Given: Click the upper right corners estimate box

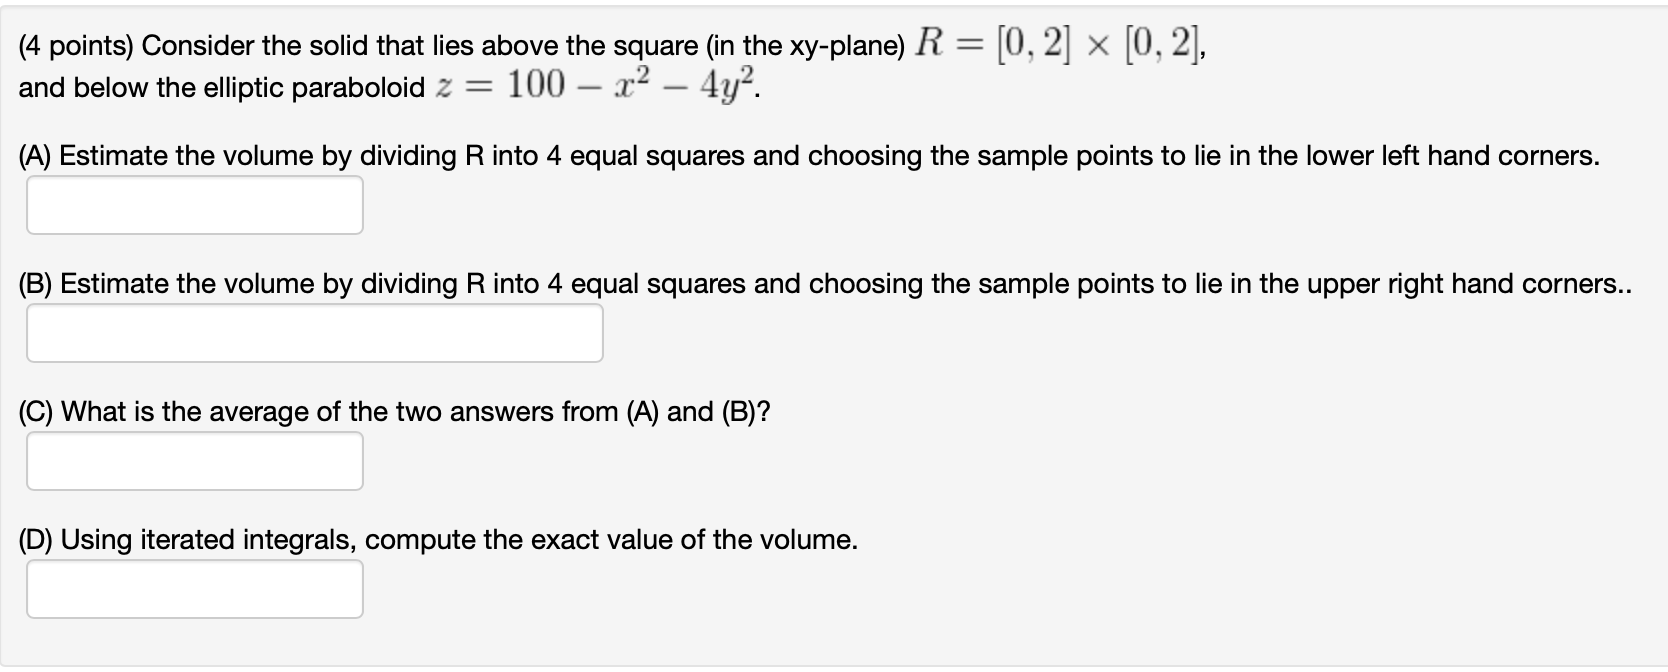Looking at the screenshot, I should (313, 331).
